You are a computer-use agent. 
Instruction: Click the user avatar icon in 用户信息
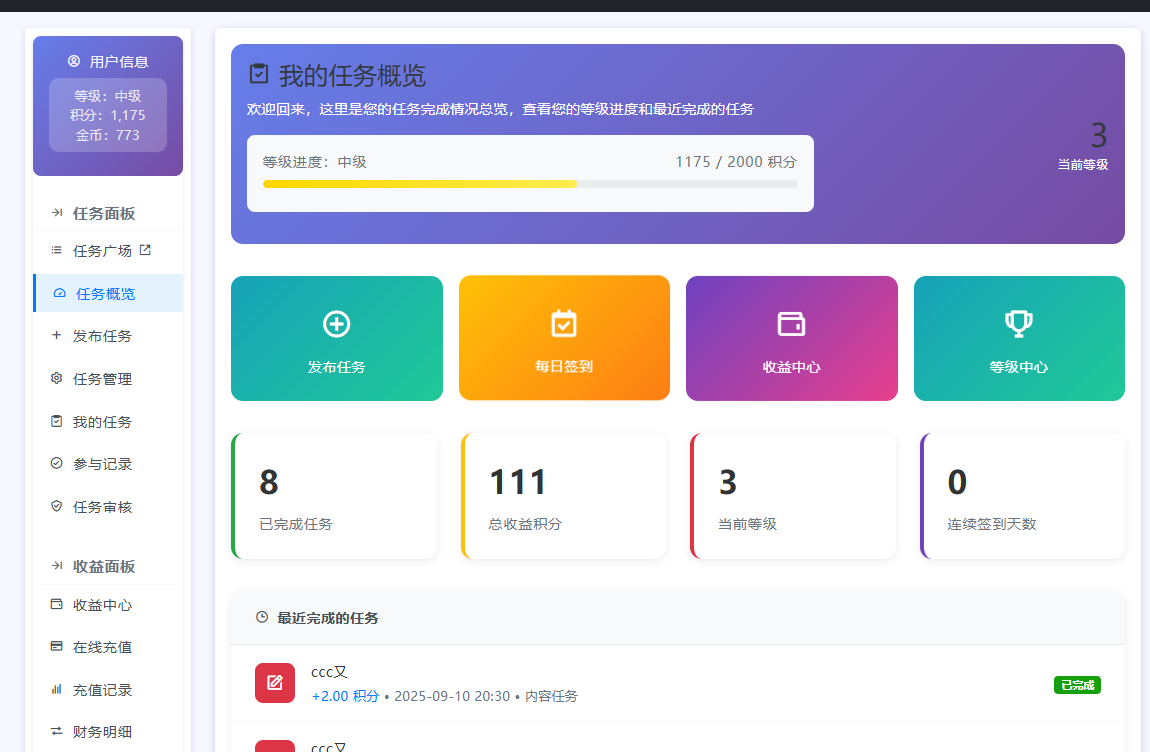point(74,61)
